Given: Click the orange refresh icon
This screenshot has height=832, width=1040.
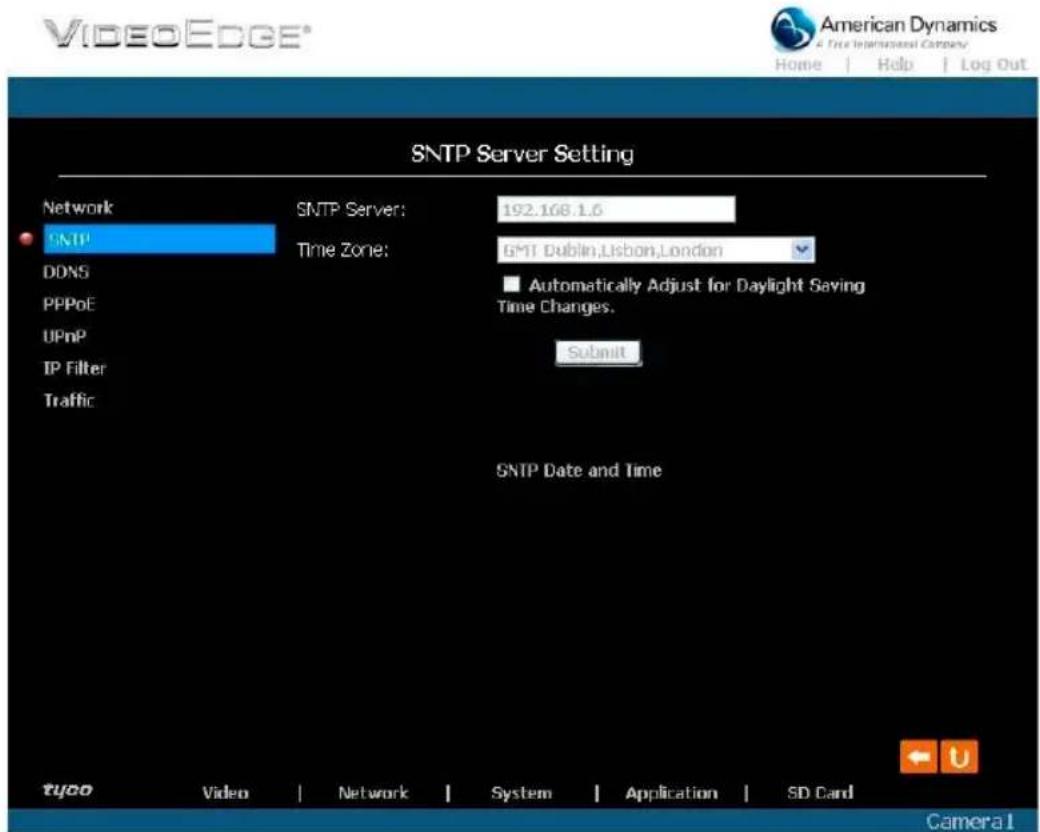Looking at the screenshot, I should point(959,757).
